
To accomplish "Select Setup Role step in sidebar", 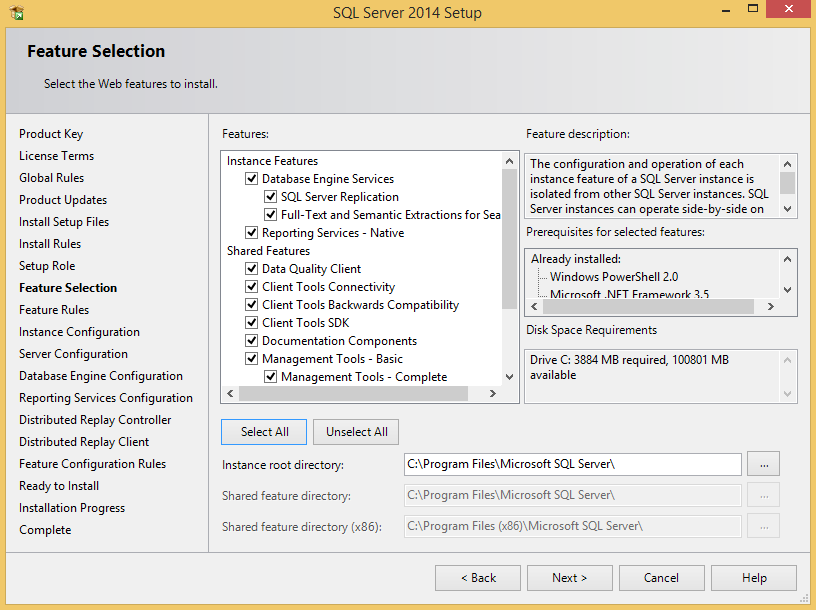I will pyautogui.click(x=47, y=266).
